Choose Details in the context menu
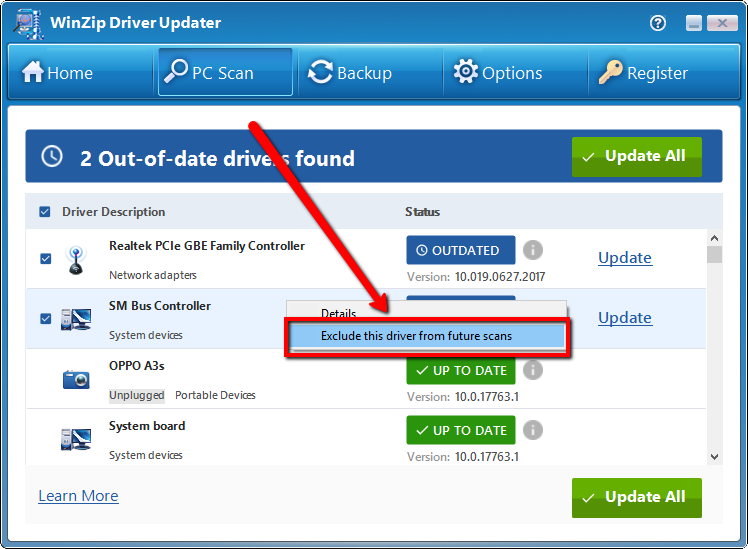748x549 pixels. click(x=338, y=313)
